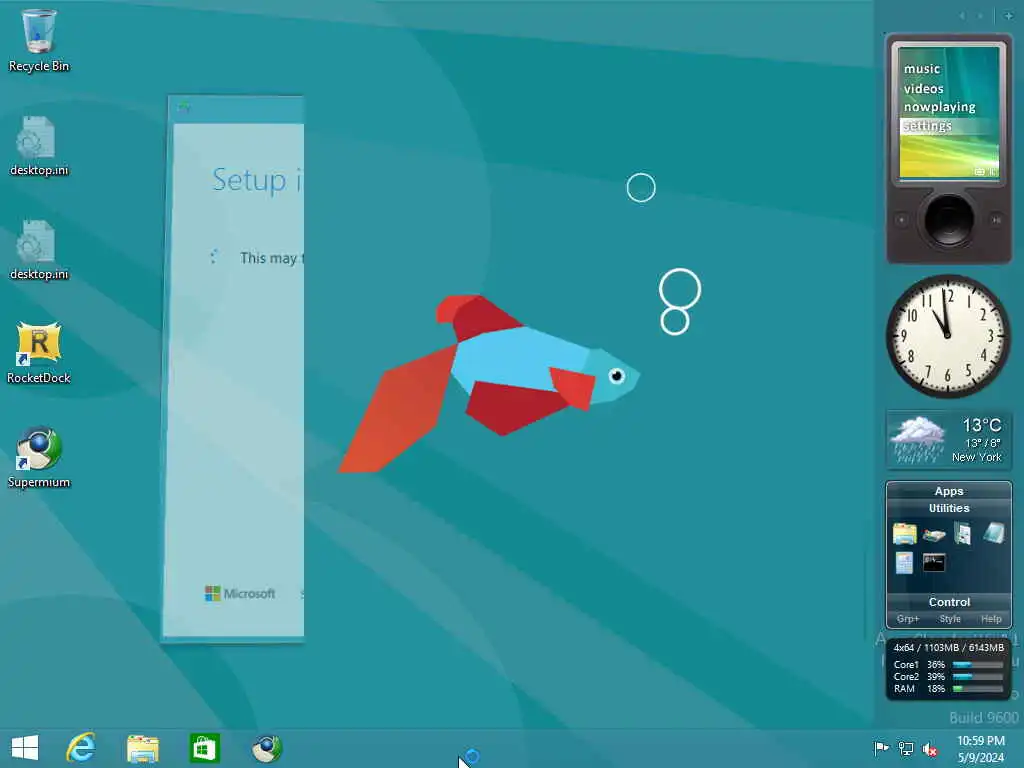This screenshot has height=768, width=1024.
Task: Select the lower desktop.ini file above RocketDock
Action: click(39, 250)
